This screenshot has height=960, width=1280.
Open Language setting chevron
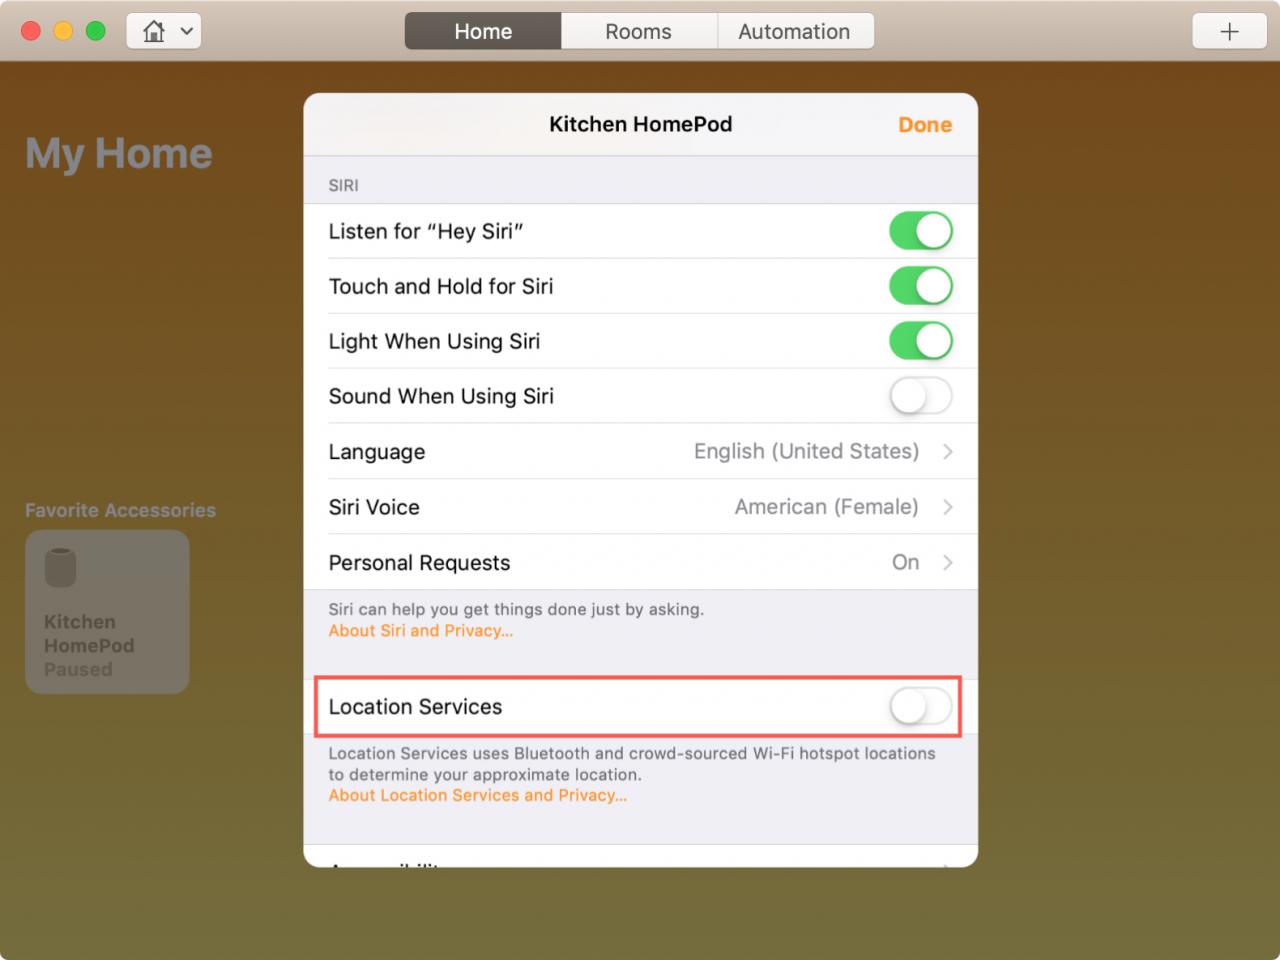pyautogui.click(x=947, y=452)
